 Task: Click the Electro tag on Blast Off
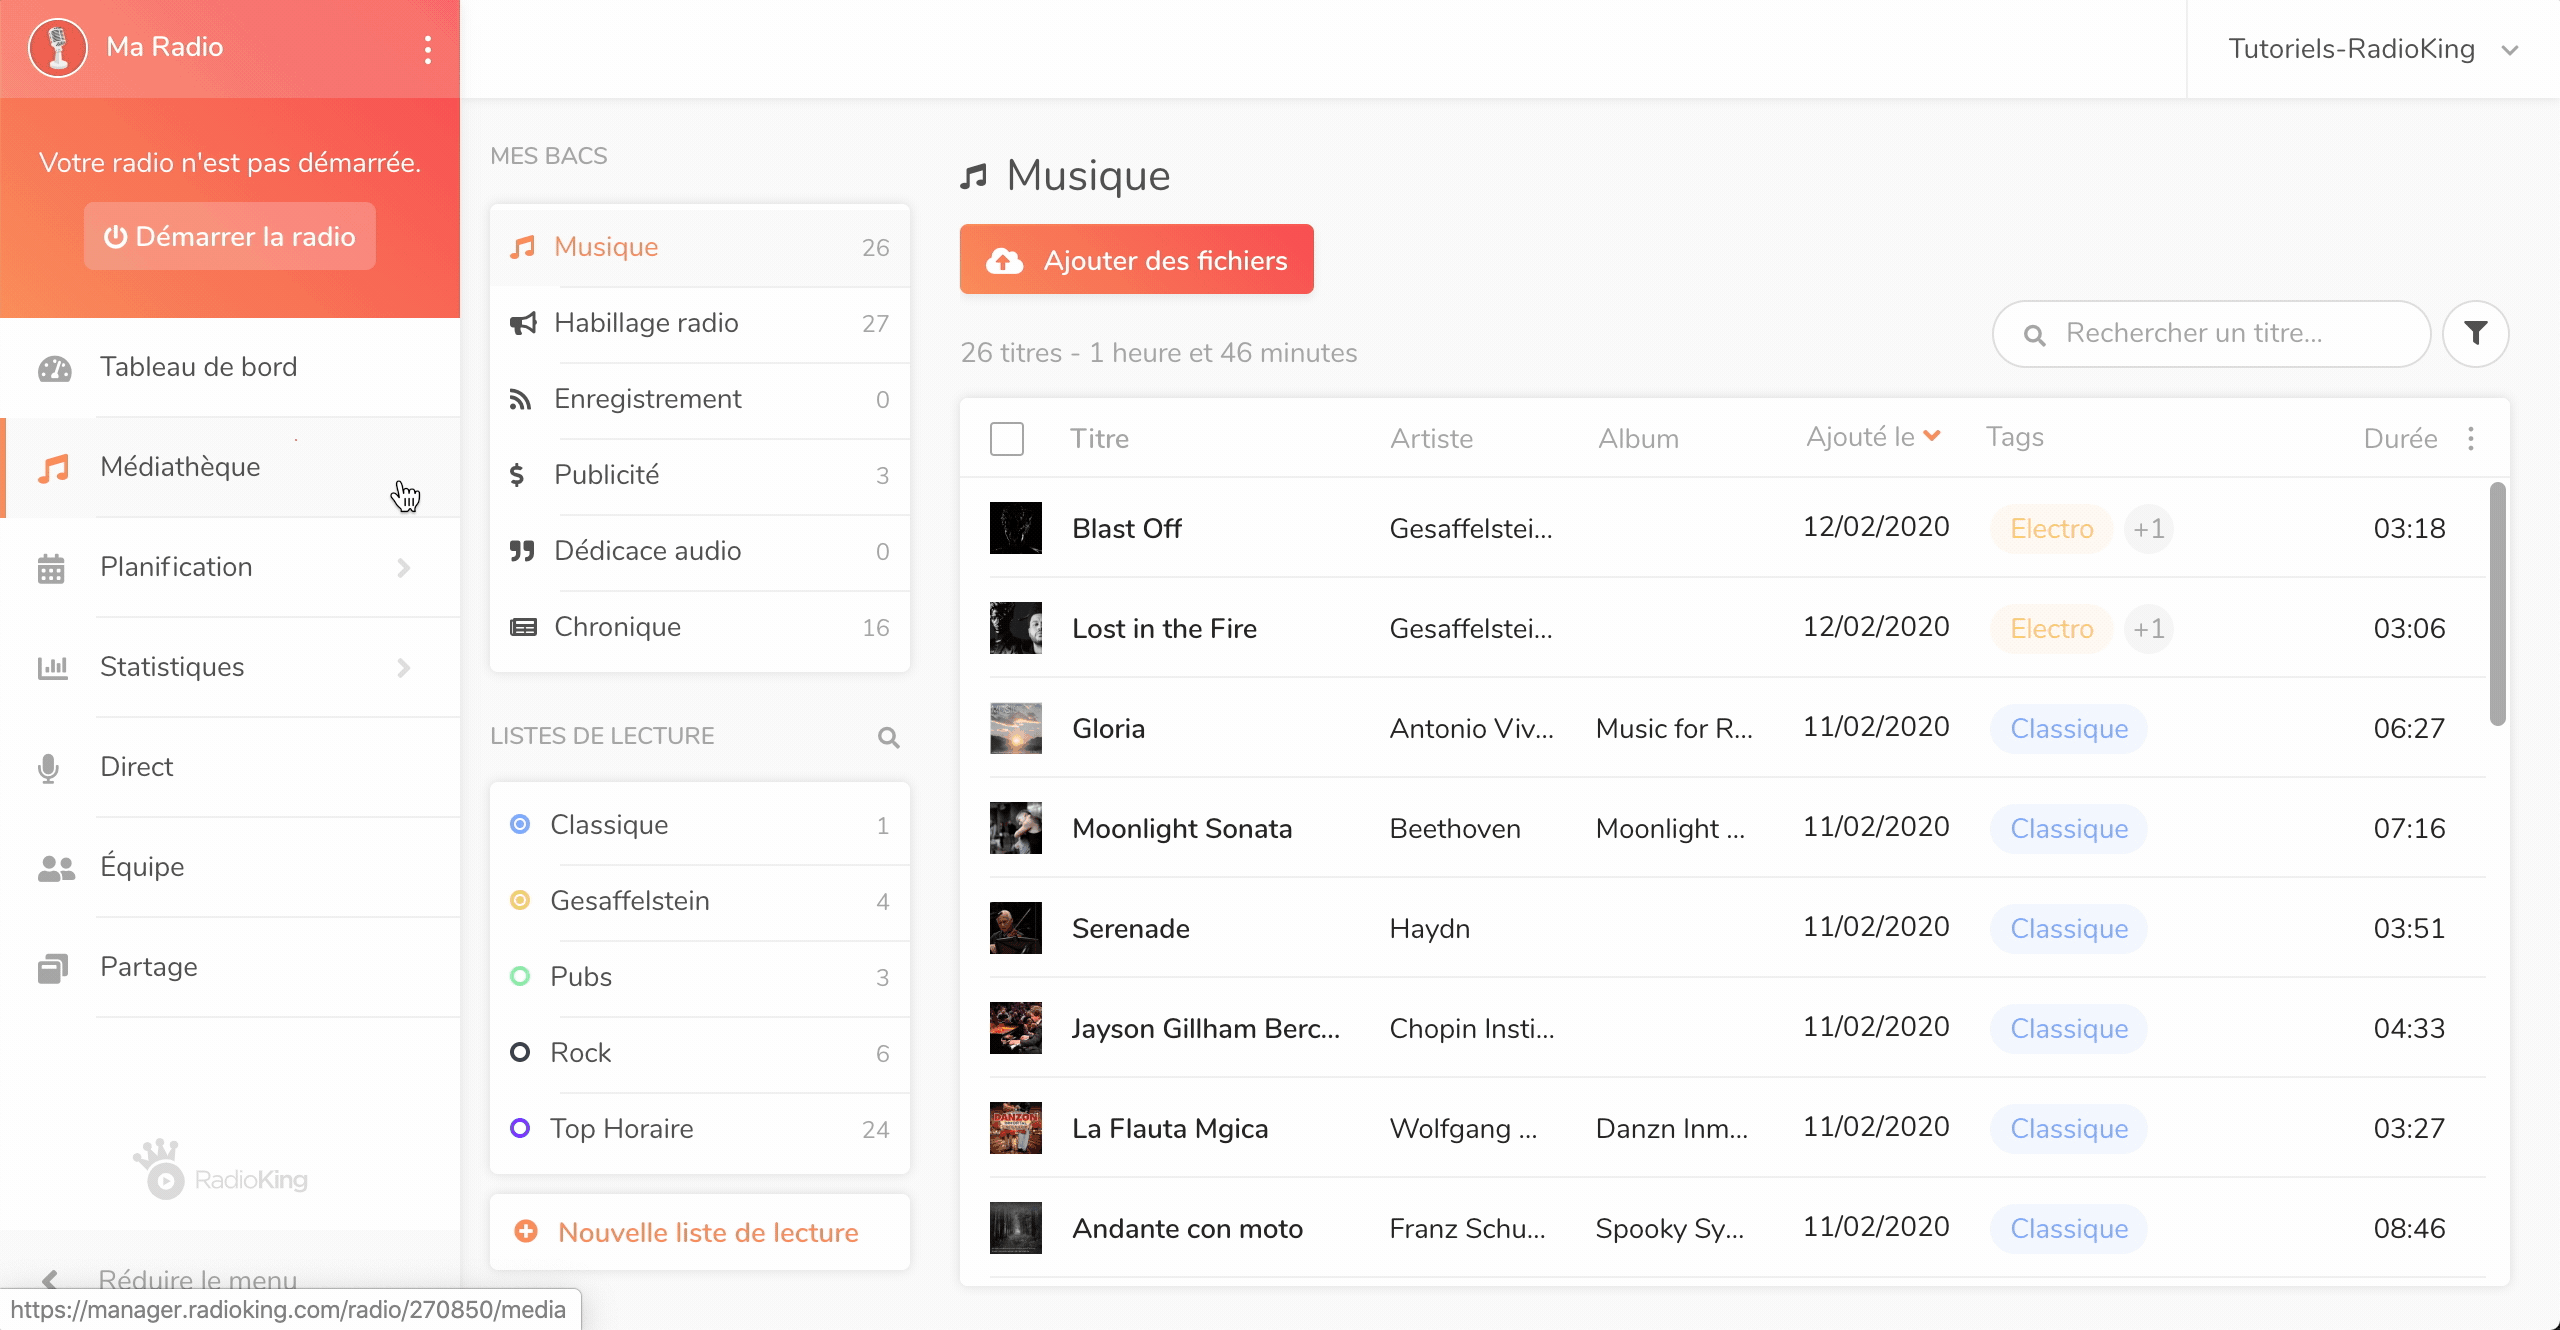pyautogui.click(x=2051, y=528)
